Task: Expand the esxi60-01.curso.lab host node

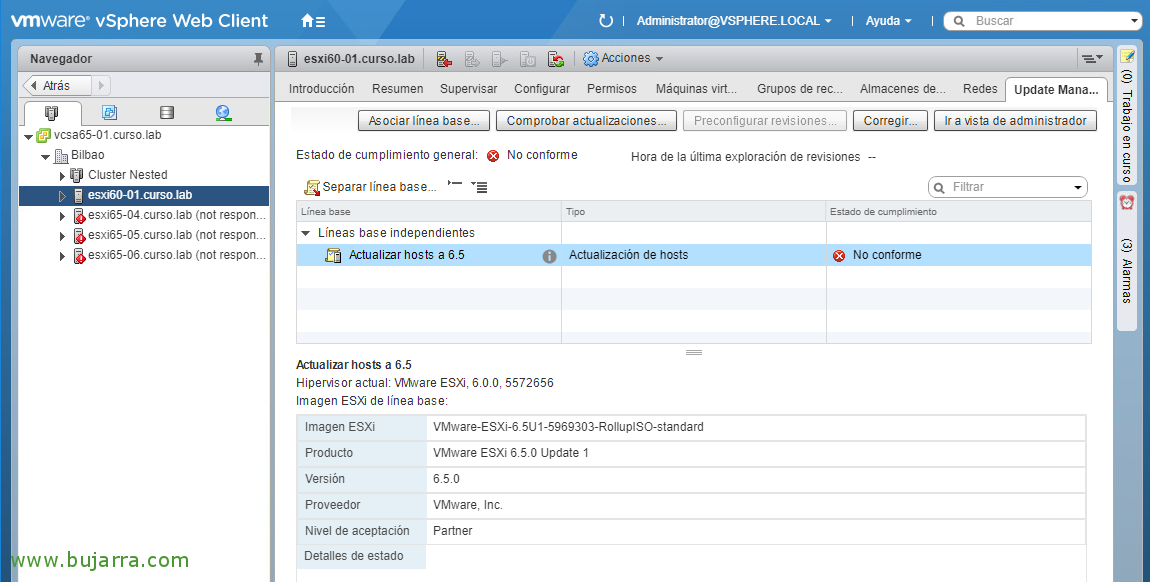Action: [62, 196]
